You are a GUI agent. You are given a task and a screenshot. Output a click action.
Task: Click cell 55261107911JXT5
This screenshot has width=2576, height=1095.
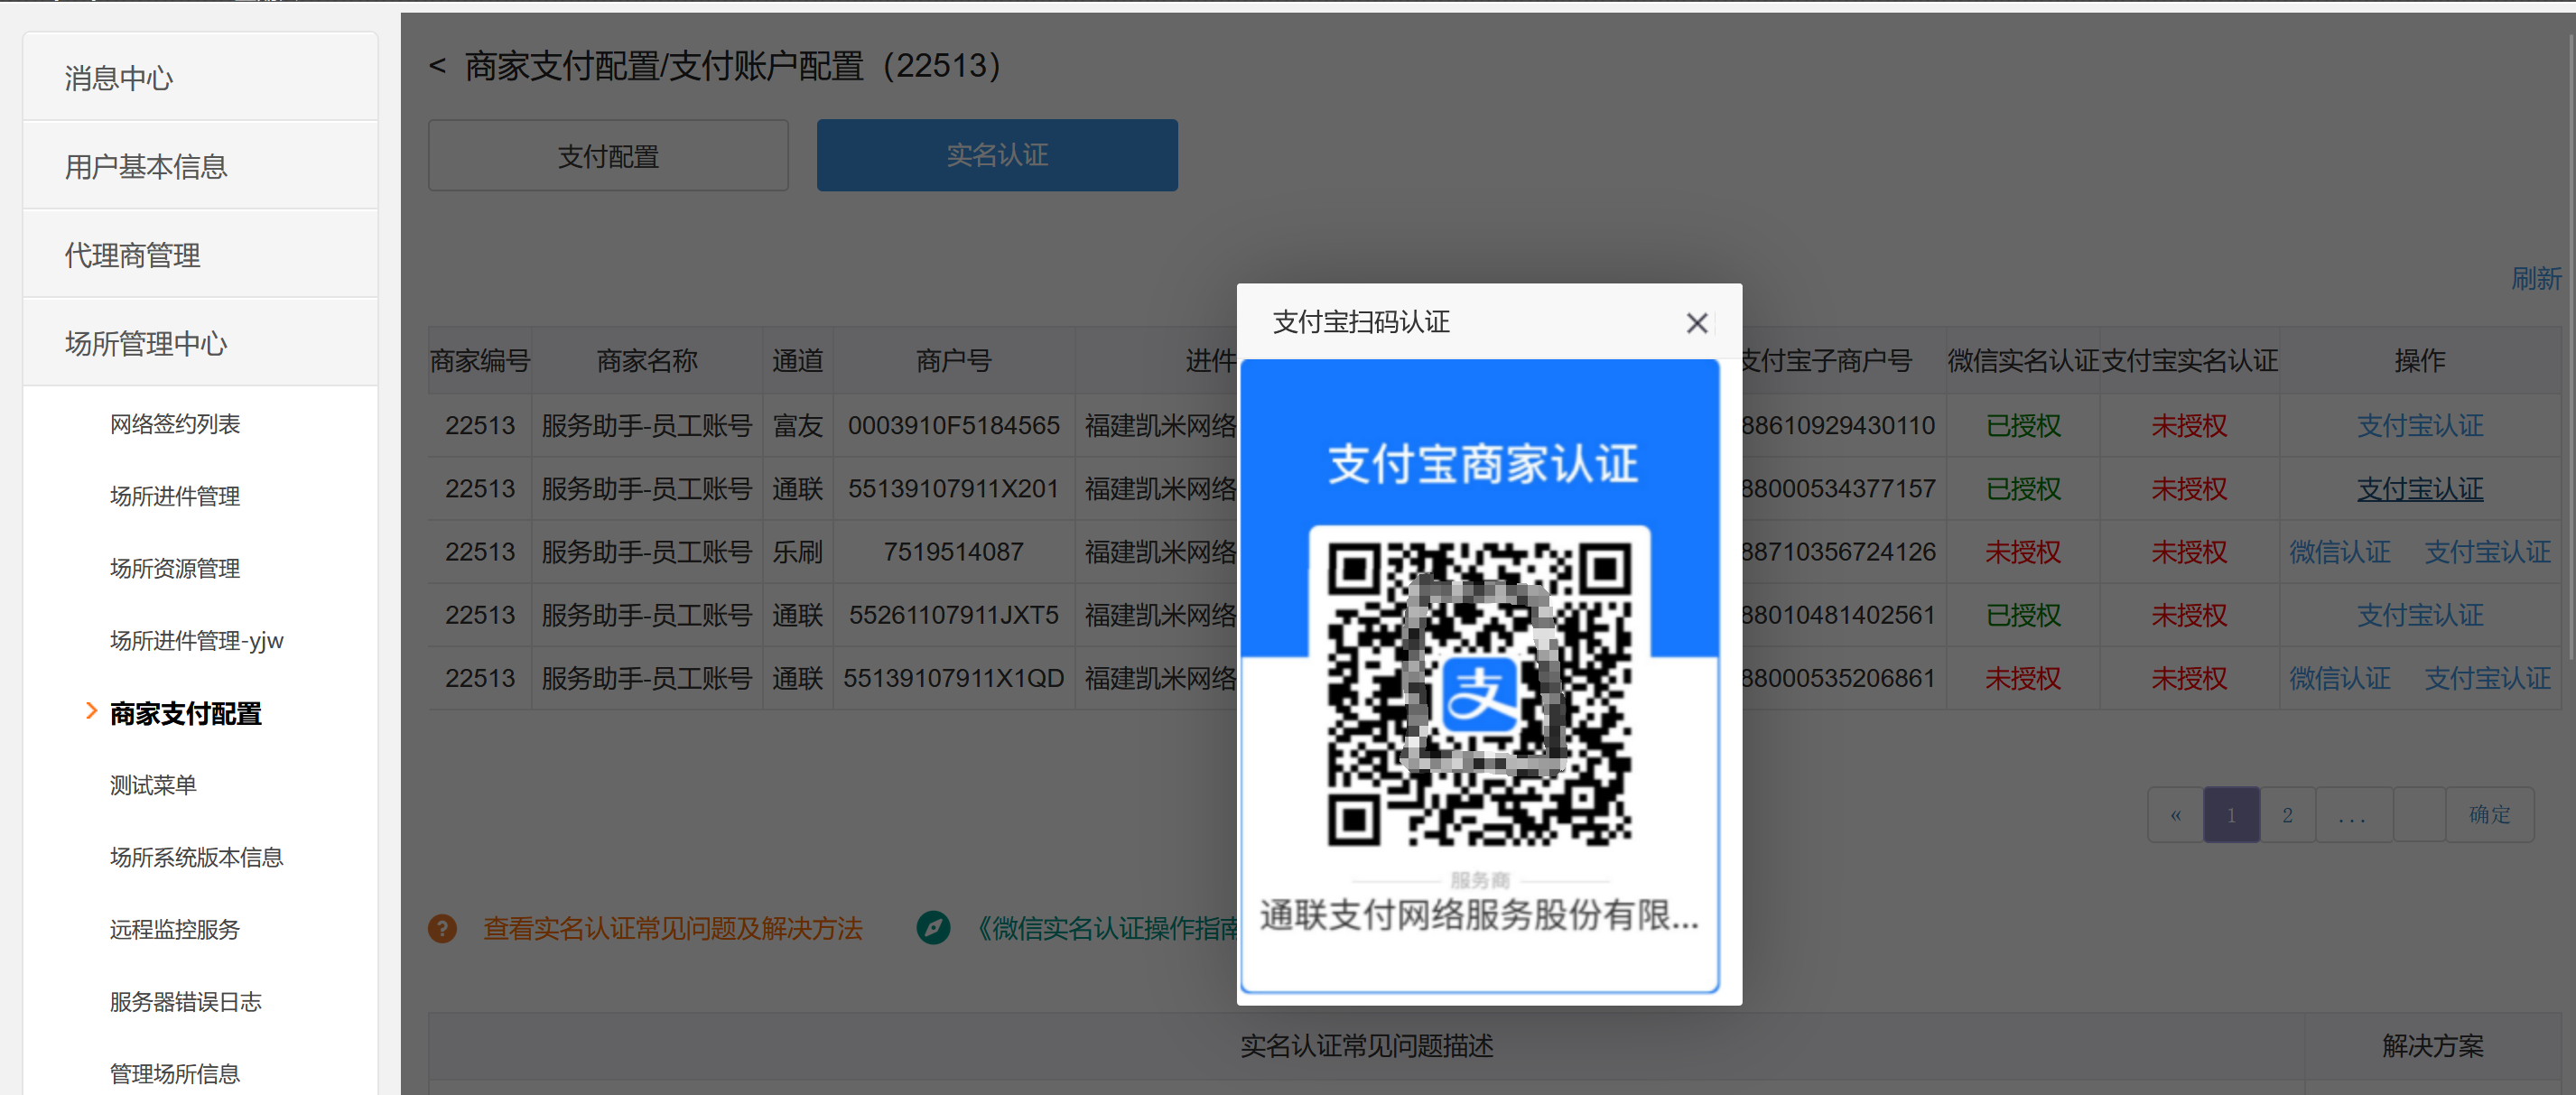(x=953, y=615)
